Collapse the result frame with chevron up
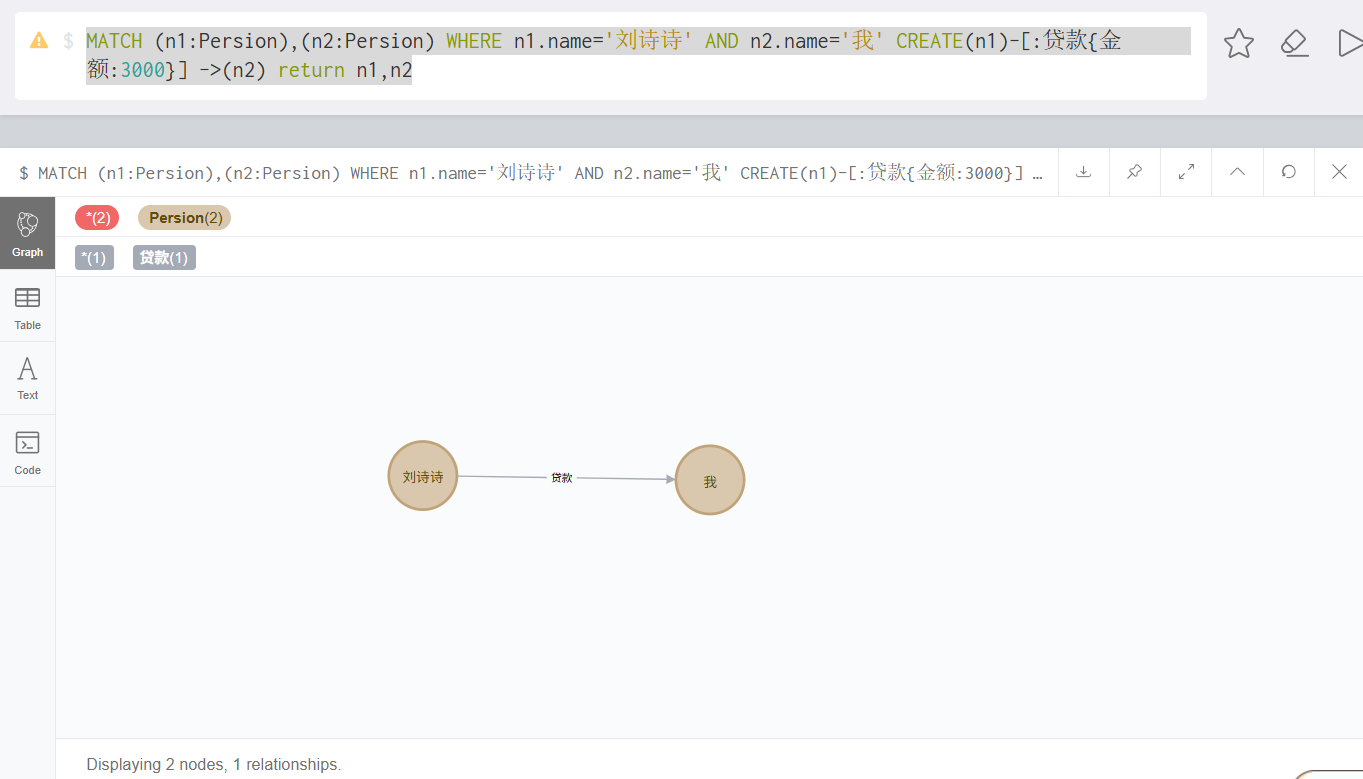 (x=1237, y=172)
